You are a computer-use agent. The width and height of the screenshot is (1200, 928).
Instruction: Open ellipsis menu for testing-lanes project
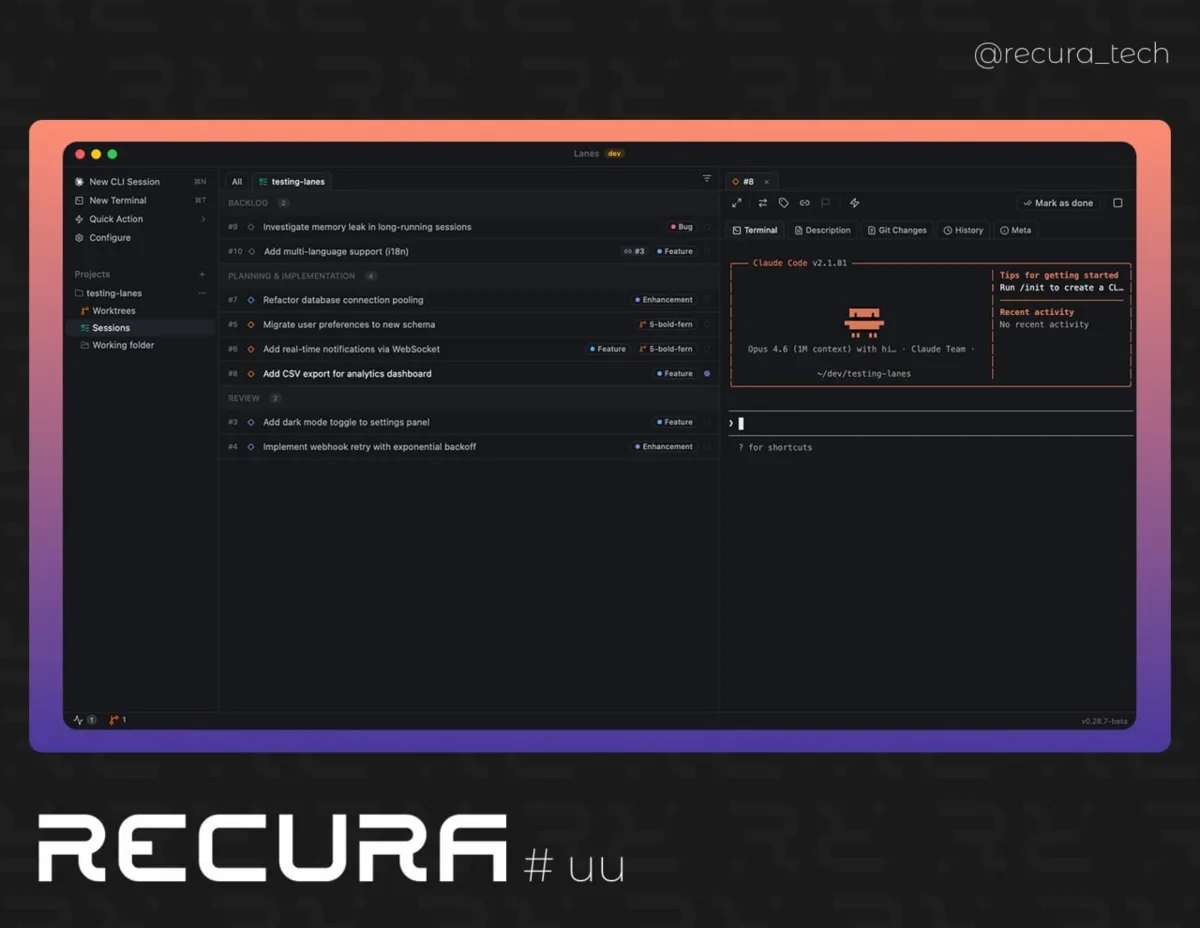tap(202, 293)
